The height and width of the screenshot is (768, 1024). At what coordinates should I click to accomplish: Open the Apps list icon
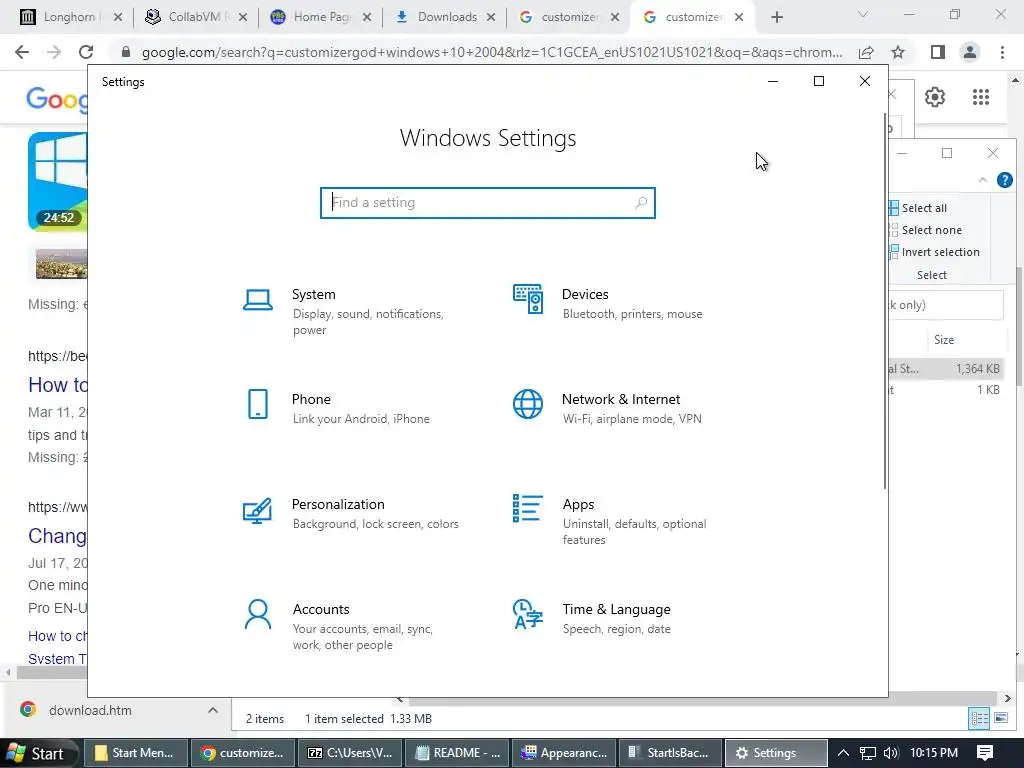click(528, 508)
